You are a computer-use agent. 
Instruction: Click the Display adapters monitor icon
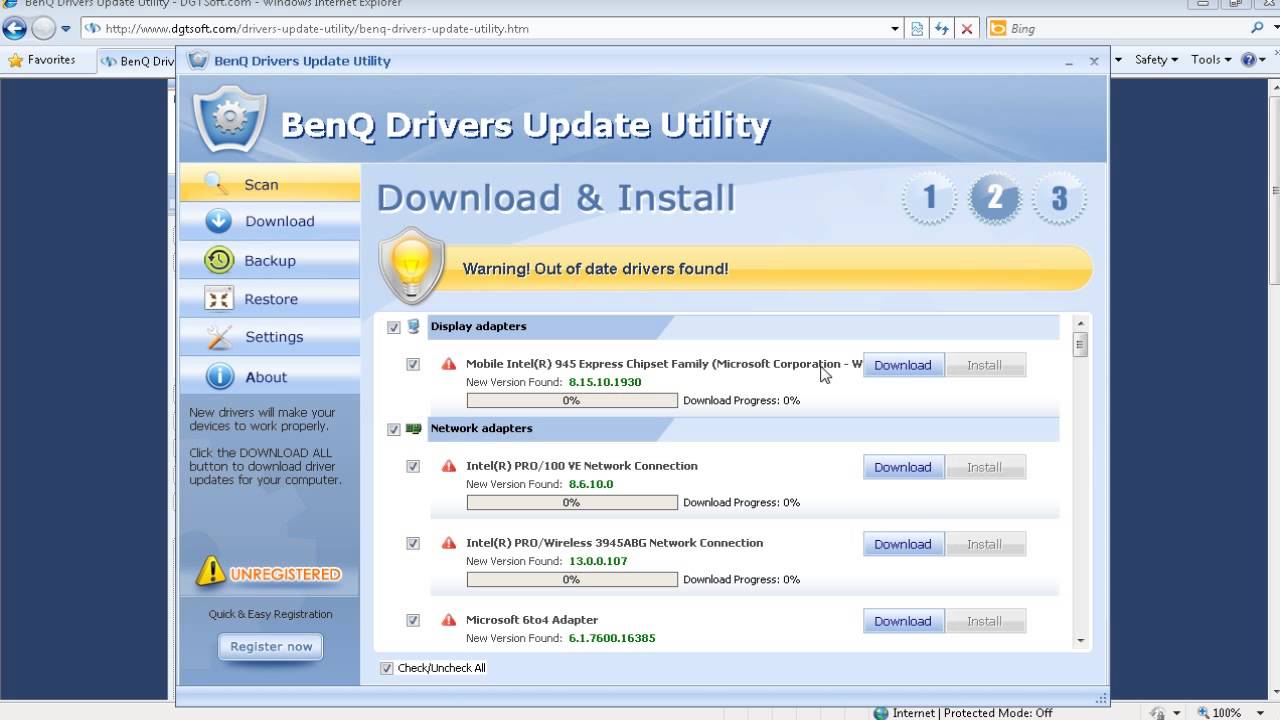[x=413, y=326]
